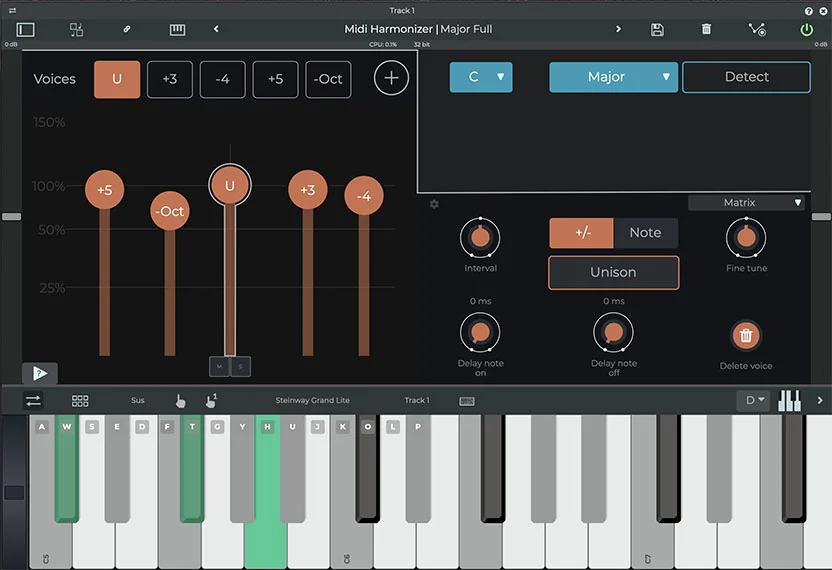Open the gear settings icon near the Interval knob
Screen dimensions: 832x570
coord(434,204)
